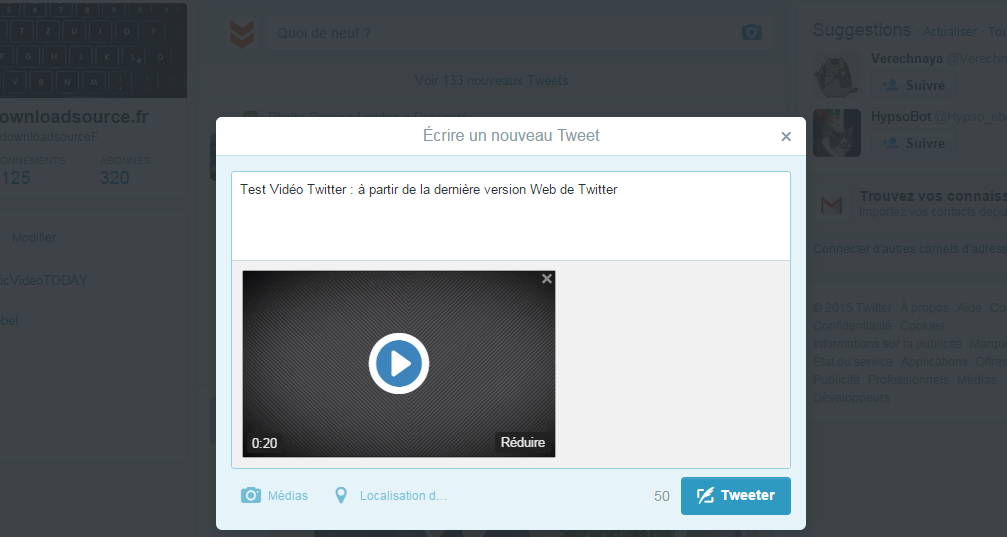Click the Suggestions heading
This screenshot has width=1007, height=537.
862,30
